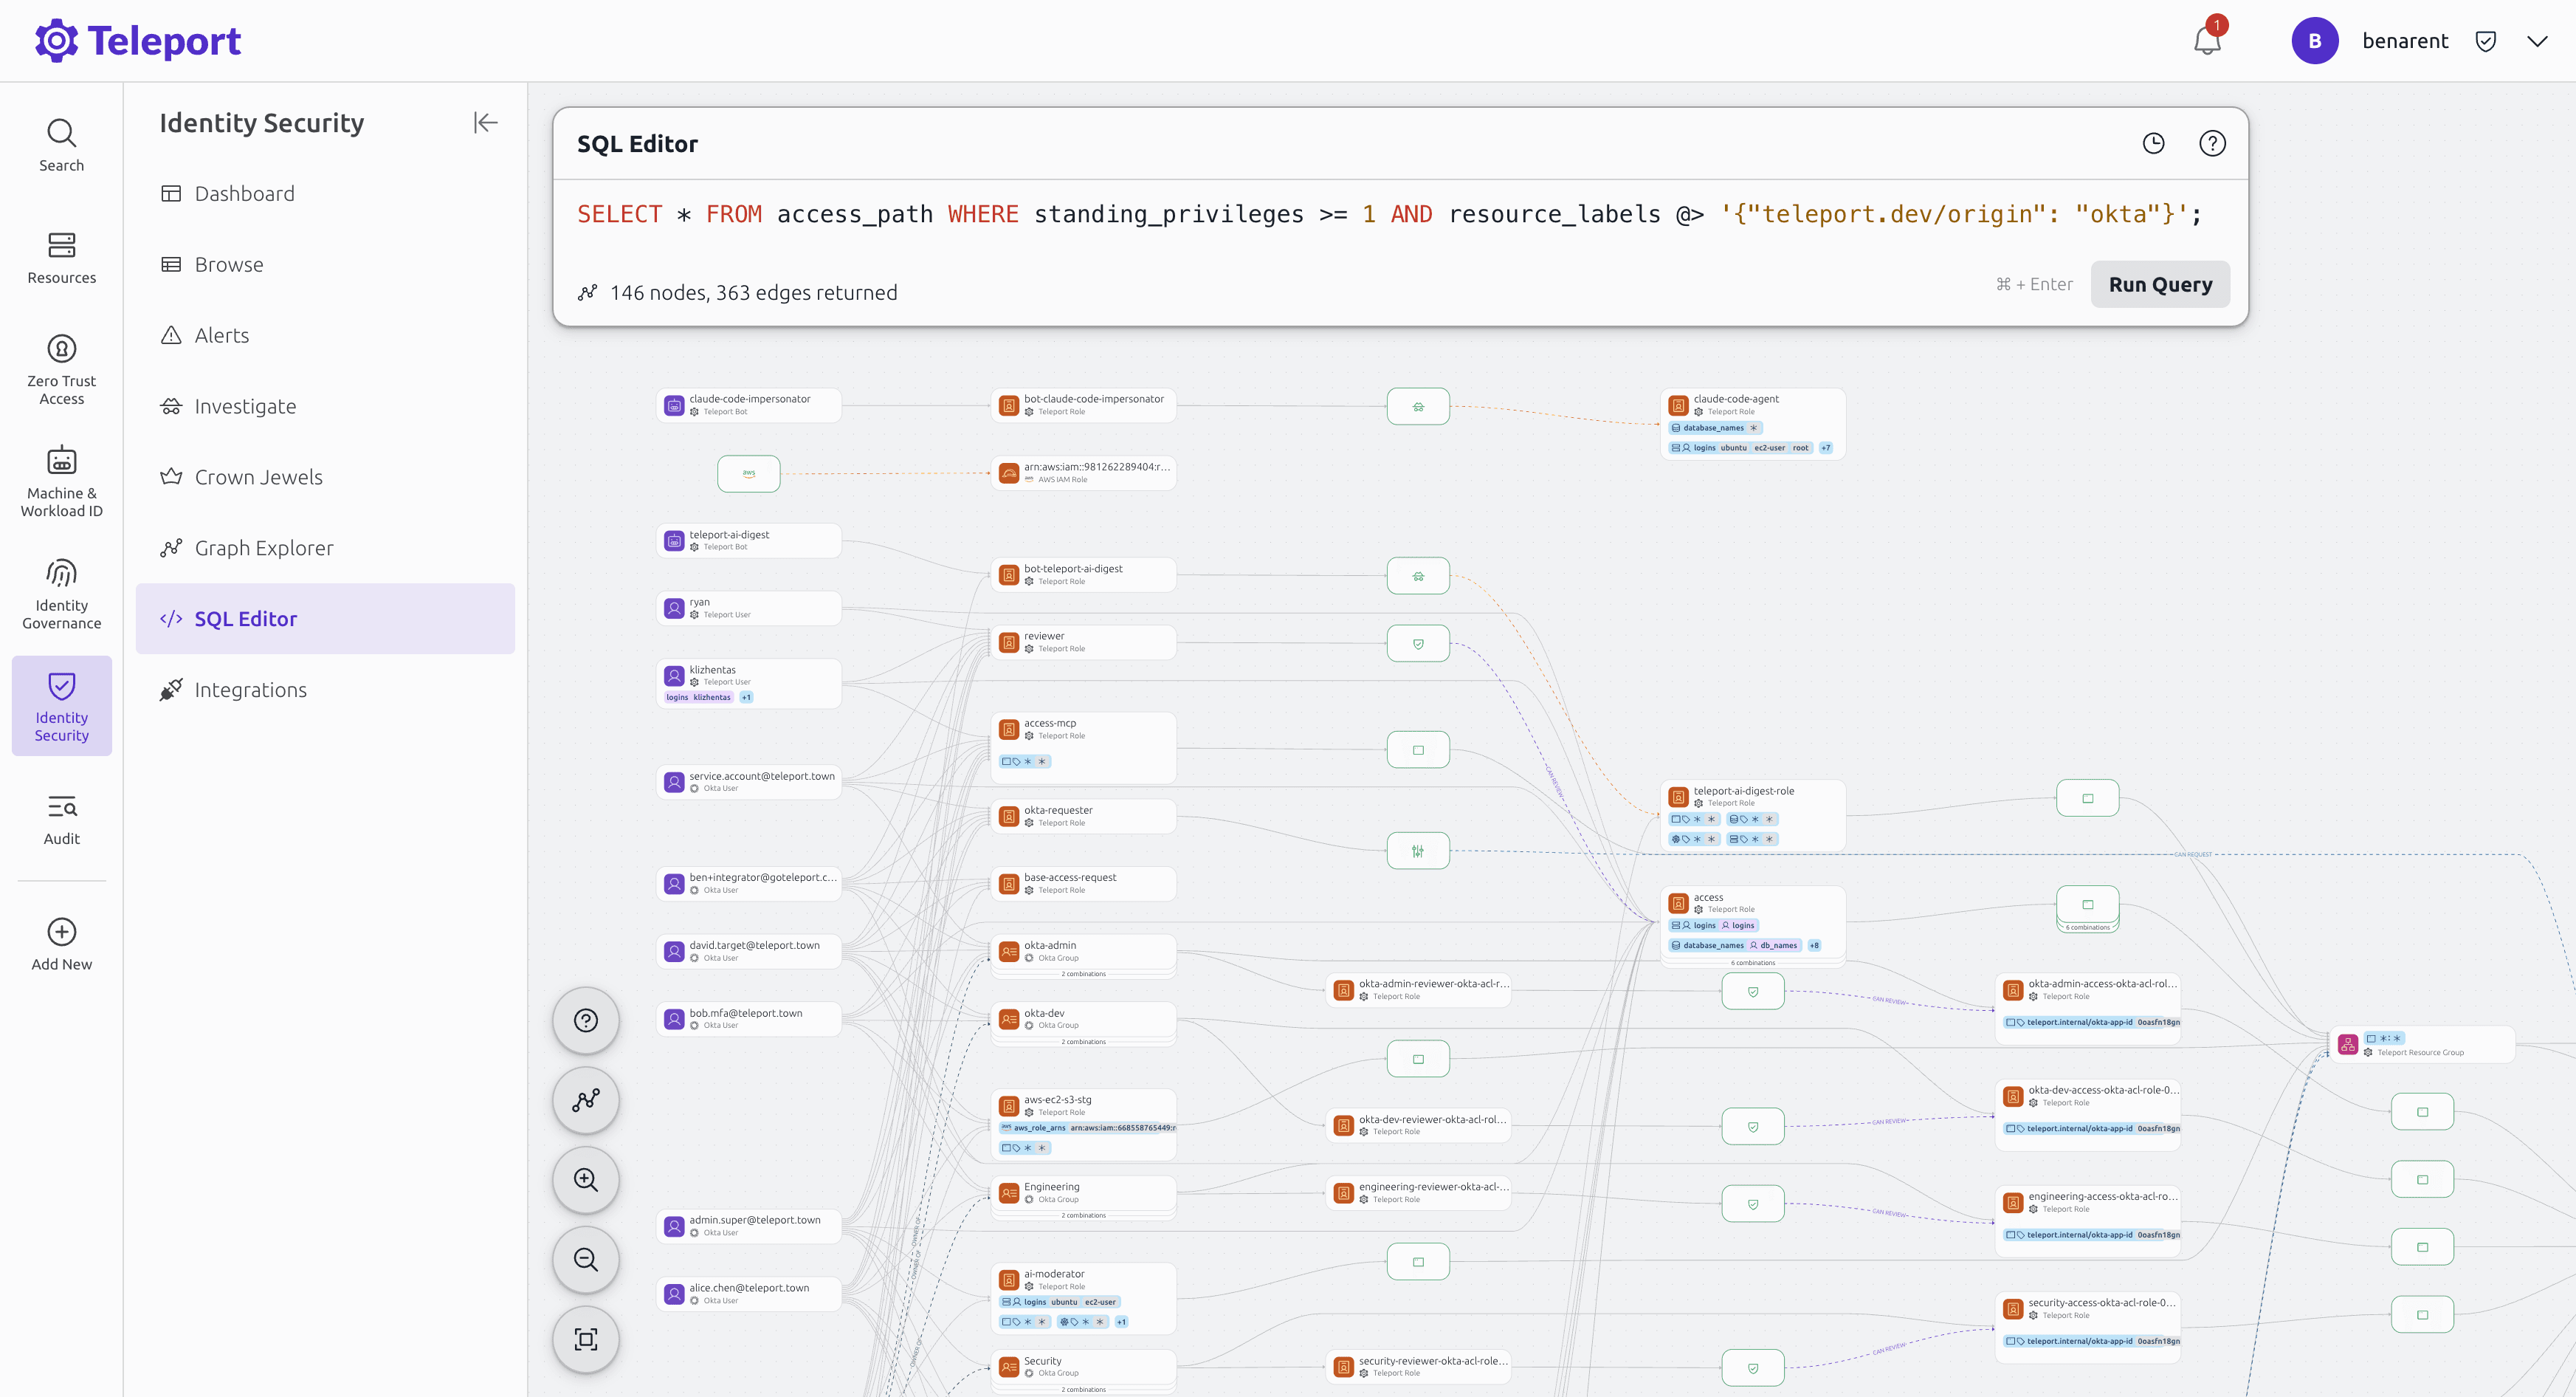
Task: Expand the account dropdown chevron
Action: pos(2538,40)
